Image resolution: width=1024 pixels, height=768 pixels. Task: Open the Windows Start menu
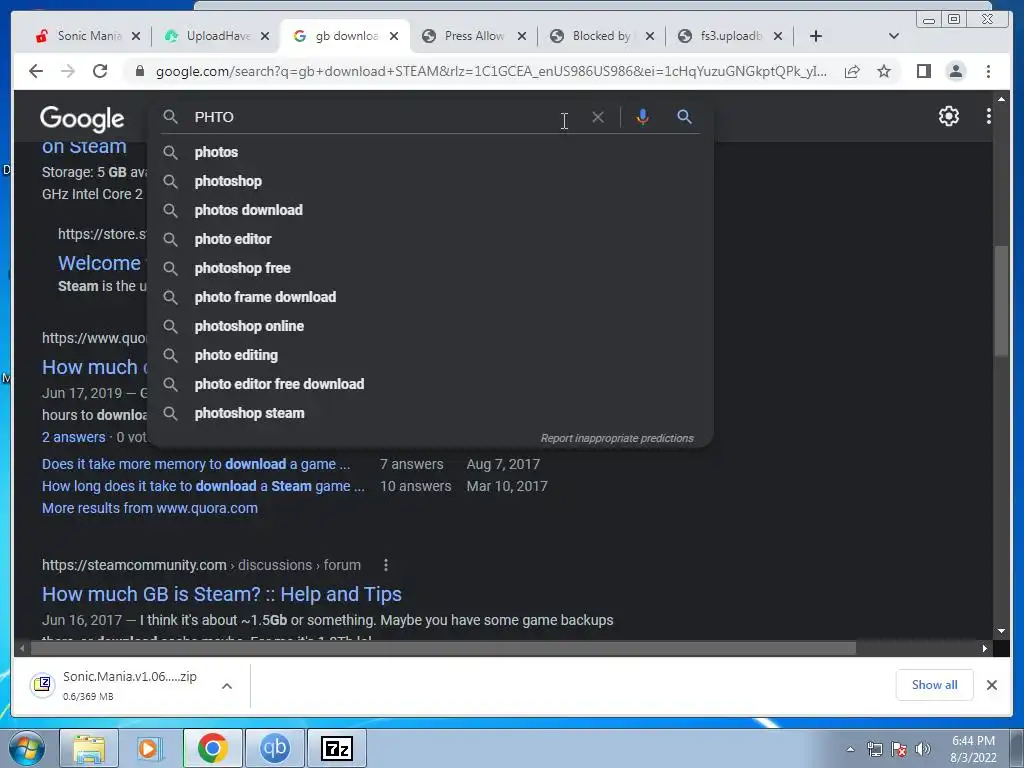(27, 748)
